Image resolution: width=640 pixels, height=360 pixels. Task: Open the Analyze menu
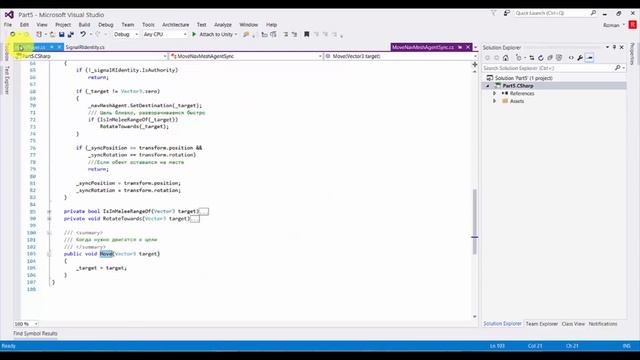pyautogui.click(x=223, y=25)
